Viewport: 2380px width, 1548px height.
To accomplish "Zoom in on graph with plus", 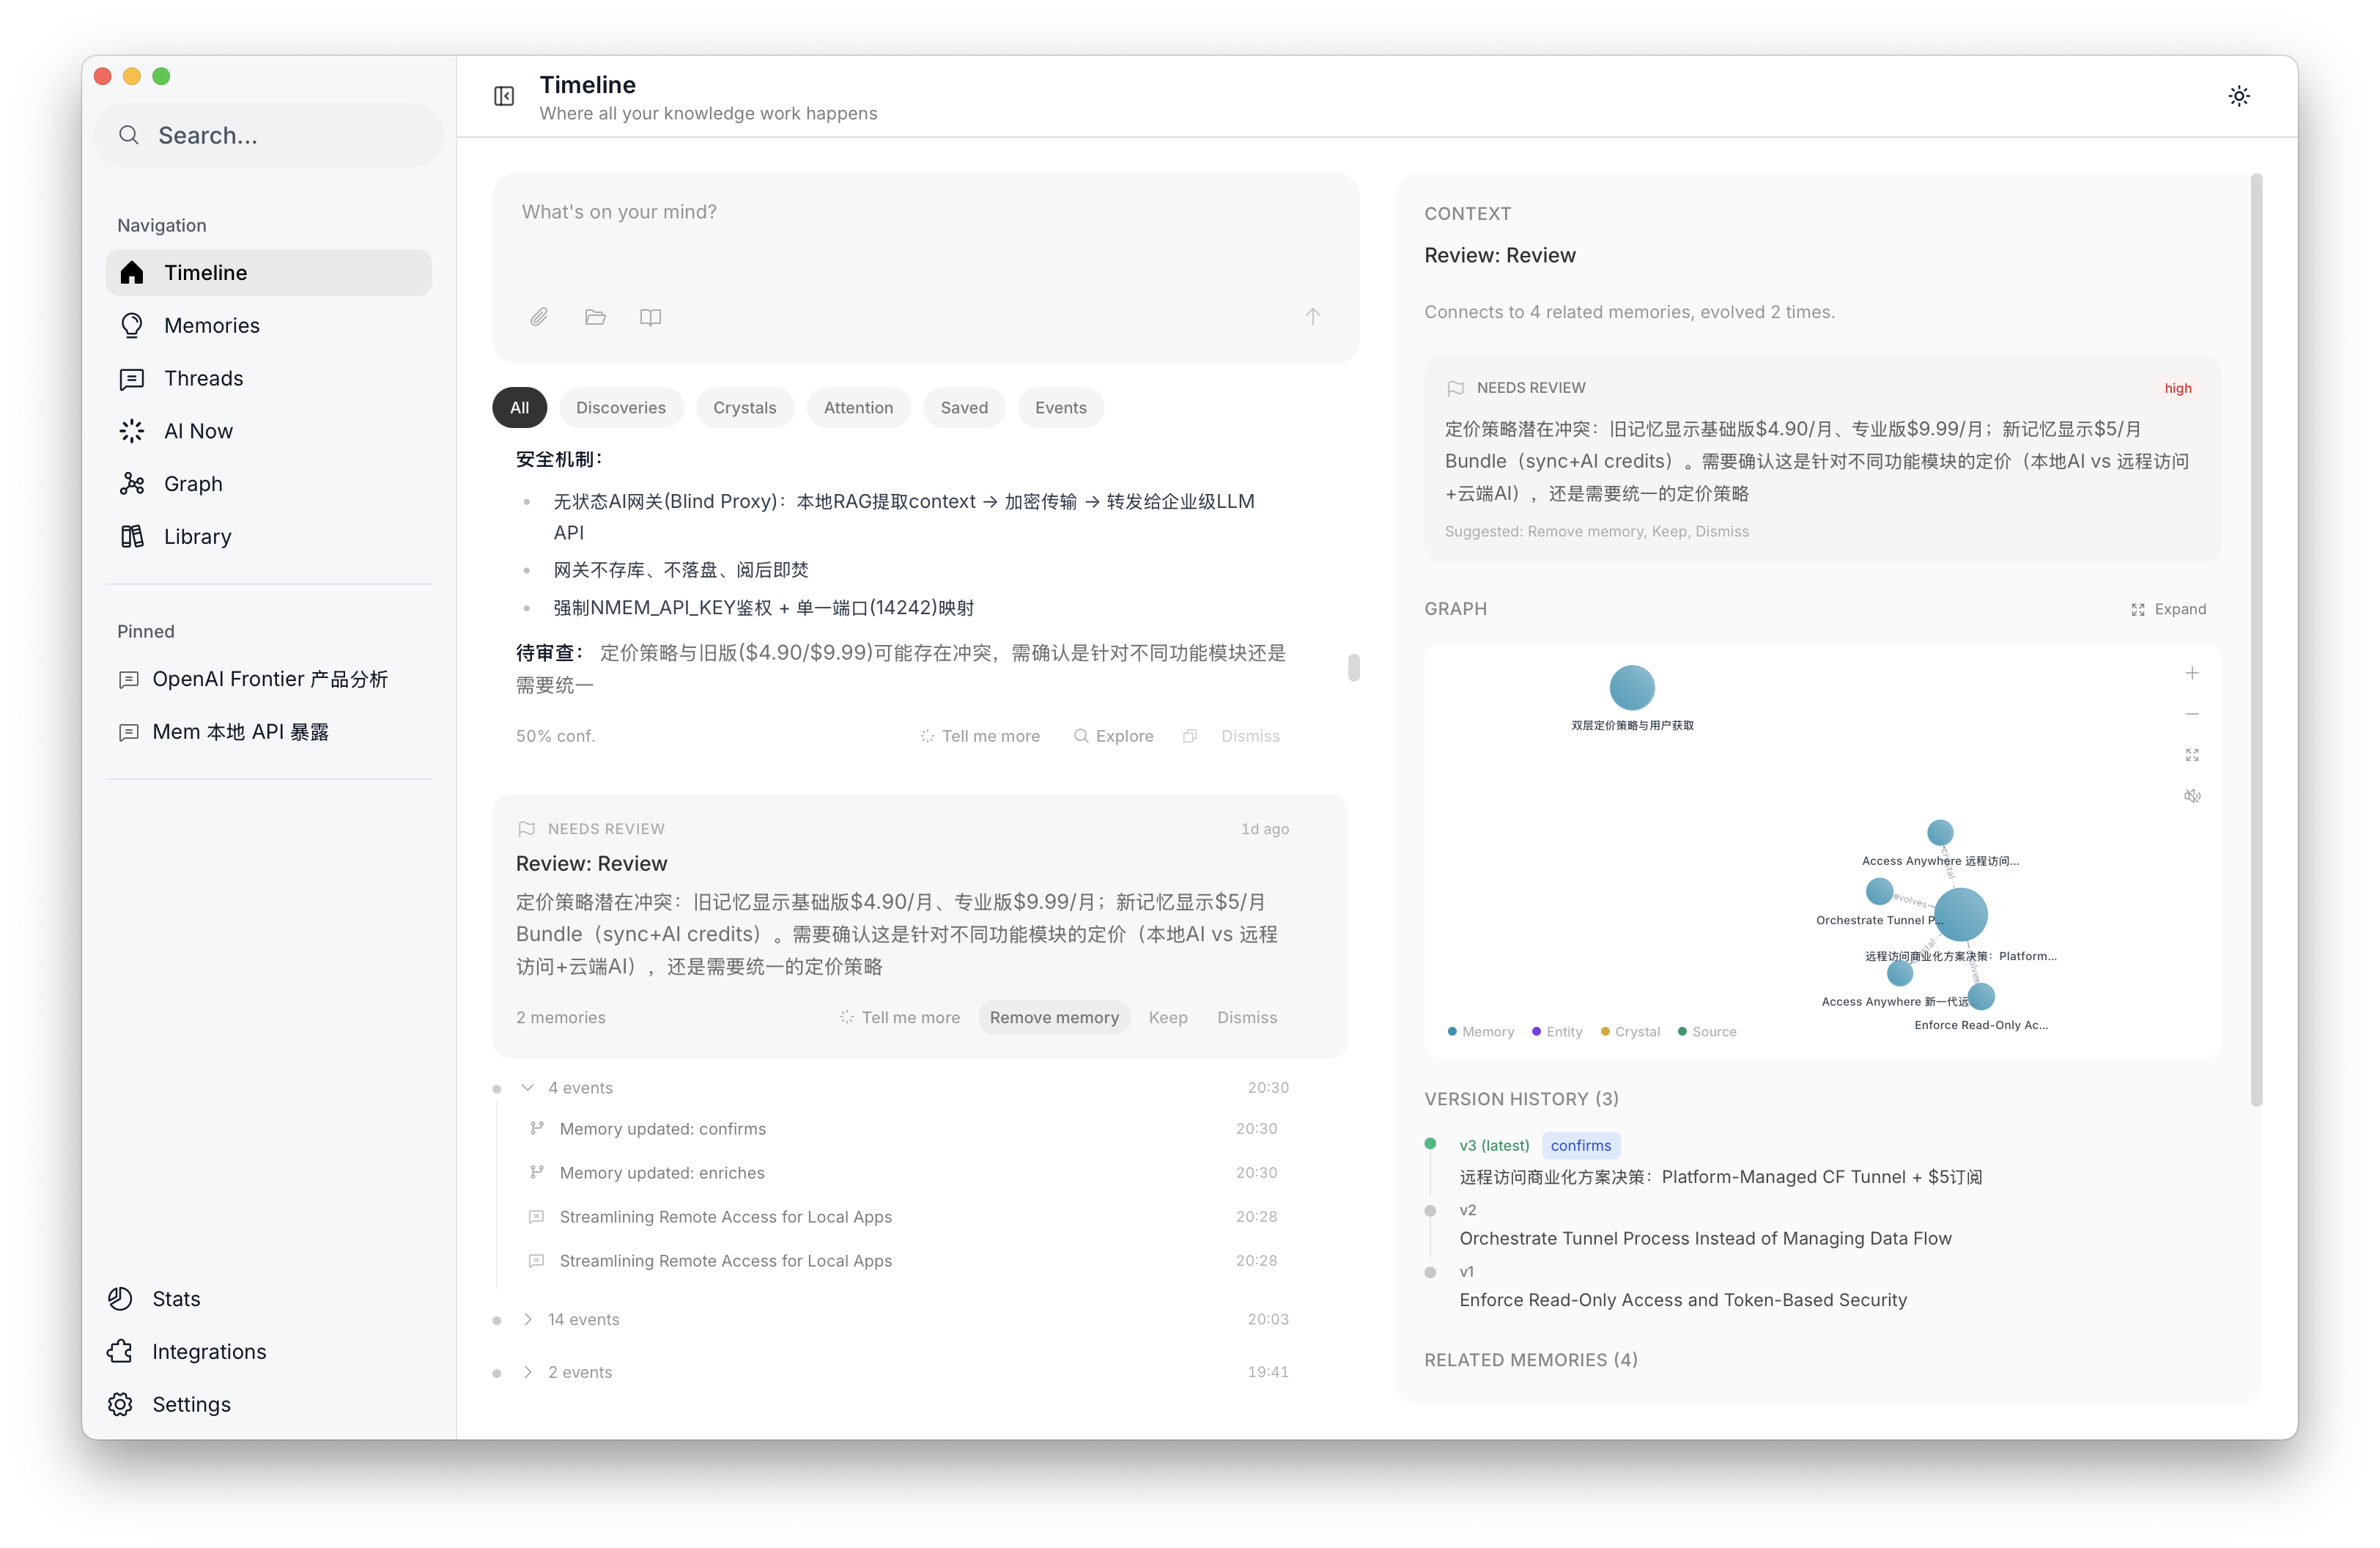I will (2192, 673).
